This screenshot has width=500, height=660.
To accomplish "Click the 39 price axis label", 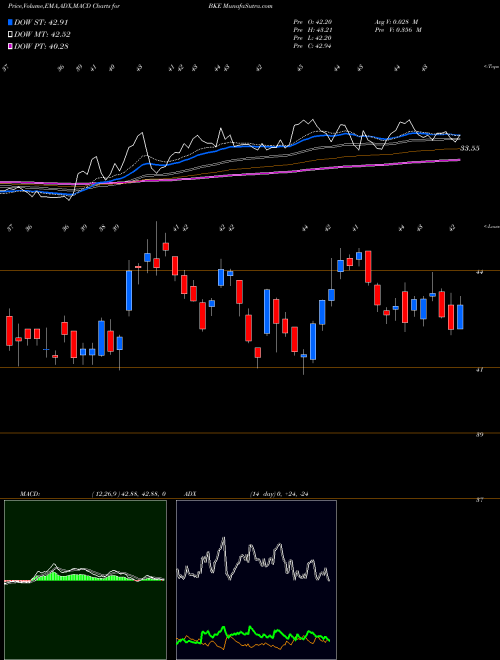I will (479, 434).
